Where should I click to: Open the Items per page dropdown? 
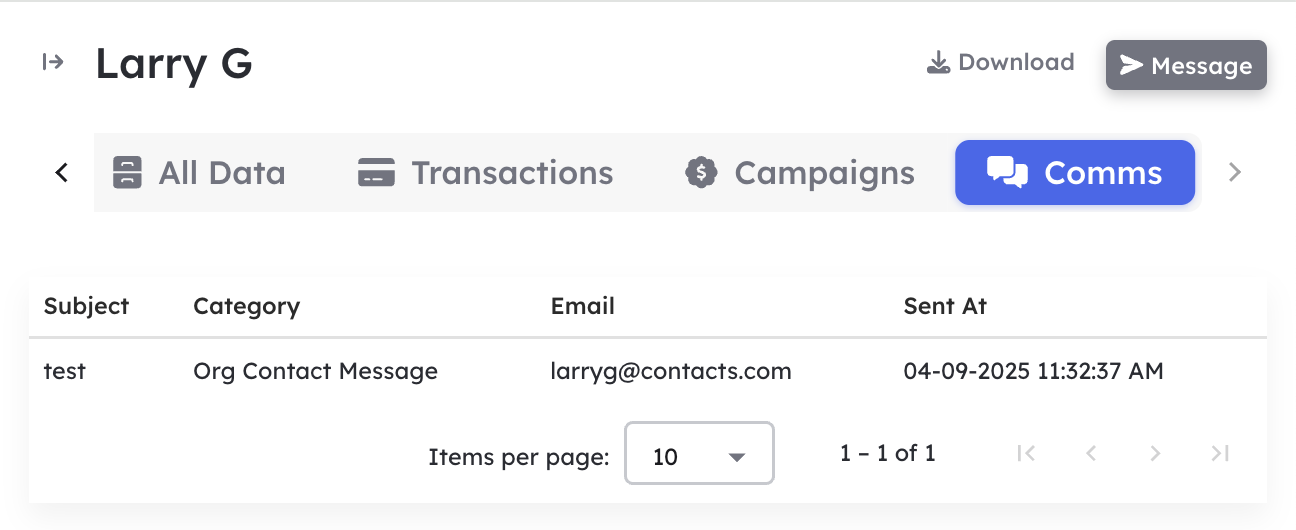[699, 454]
